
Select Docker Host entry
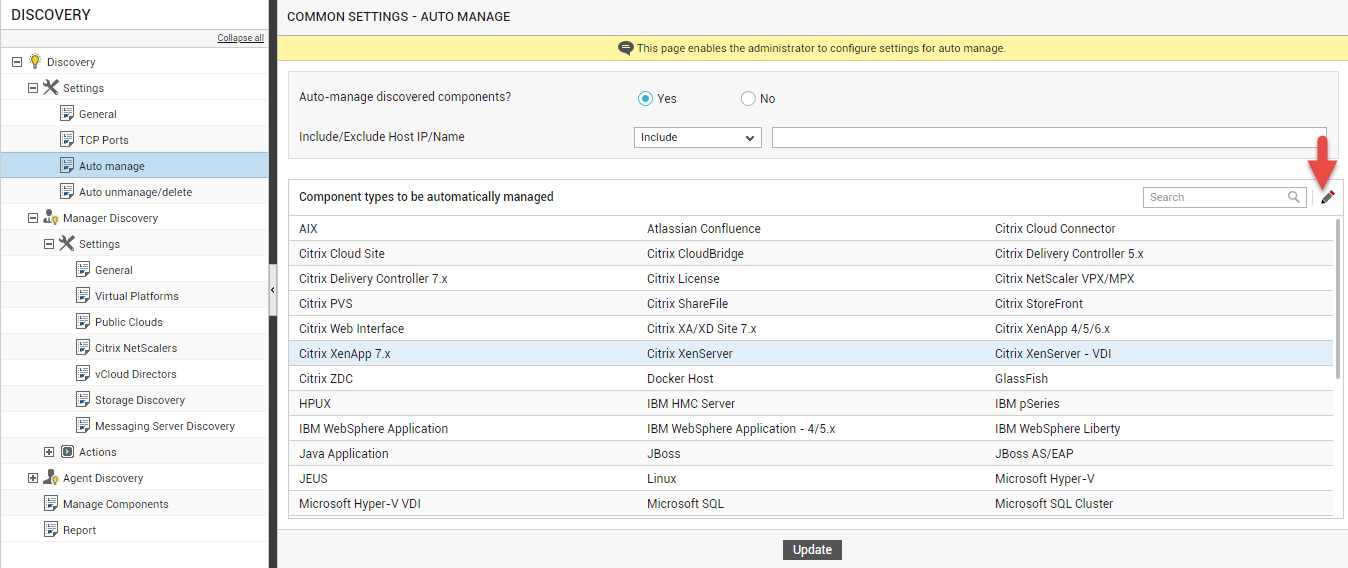pyautogui.click(x=680, y=379)
